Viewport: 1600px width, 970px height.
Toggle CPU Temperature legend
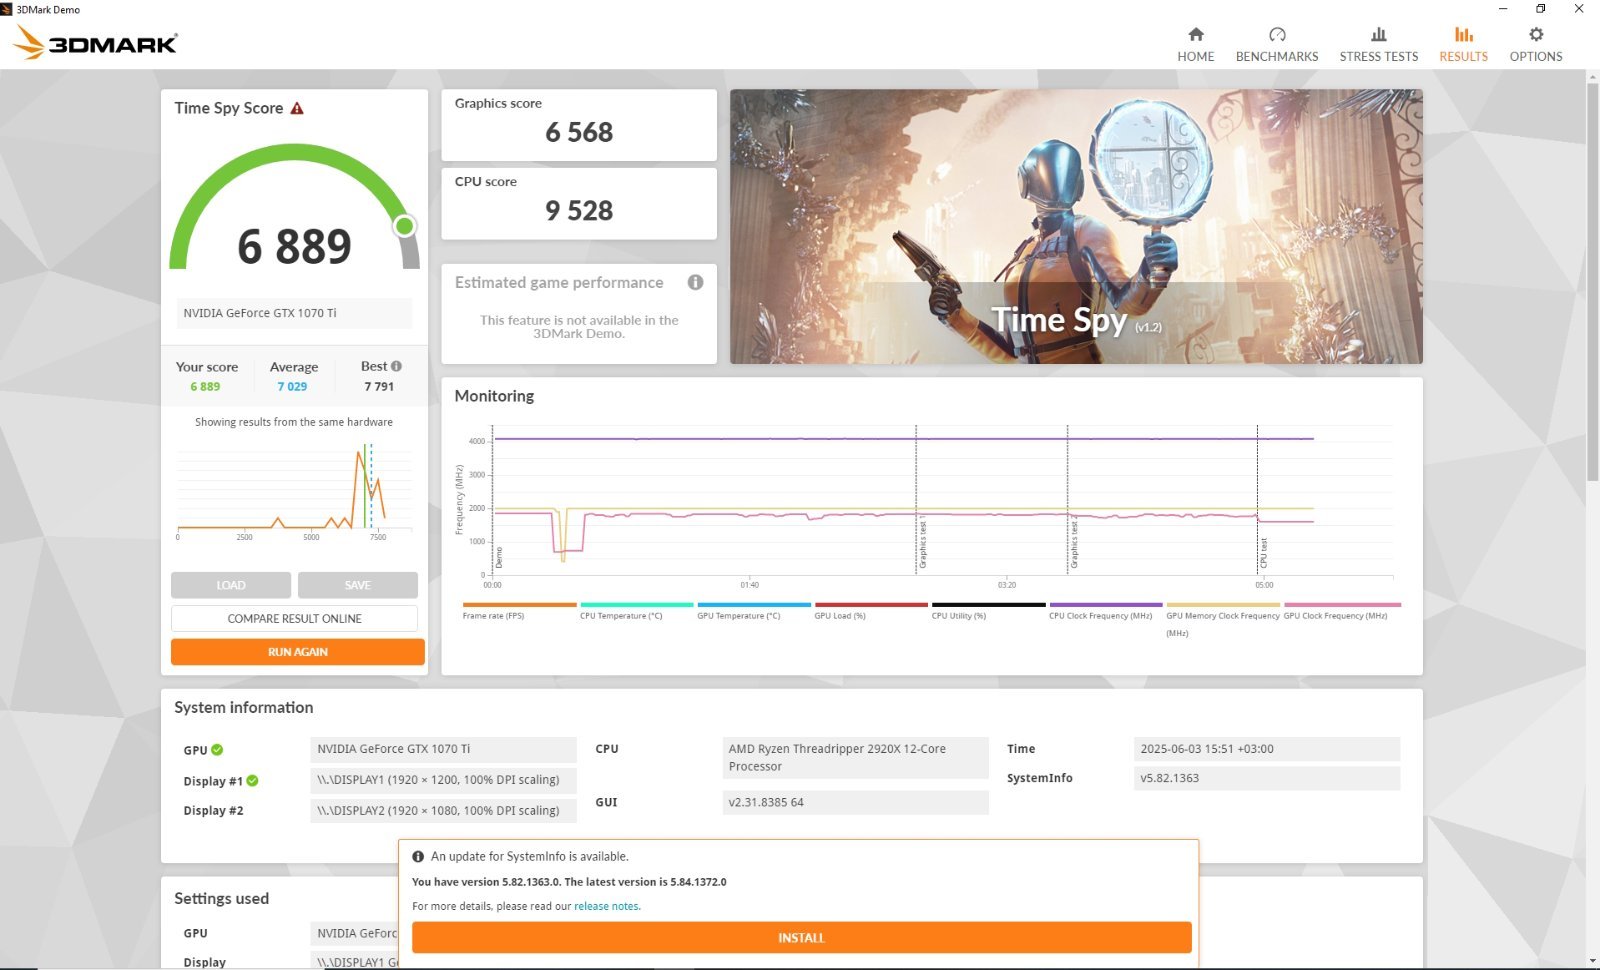click(x=636, y=611)
